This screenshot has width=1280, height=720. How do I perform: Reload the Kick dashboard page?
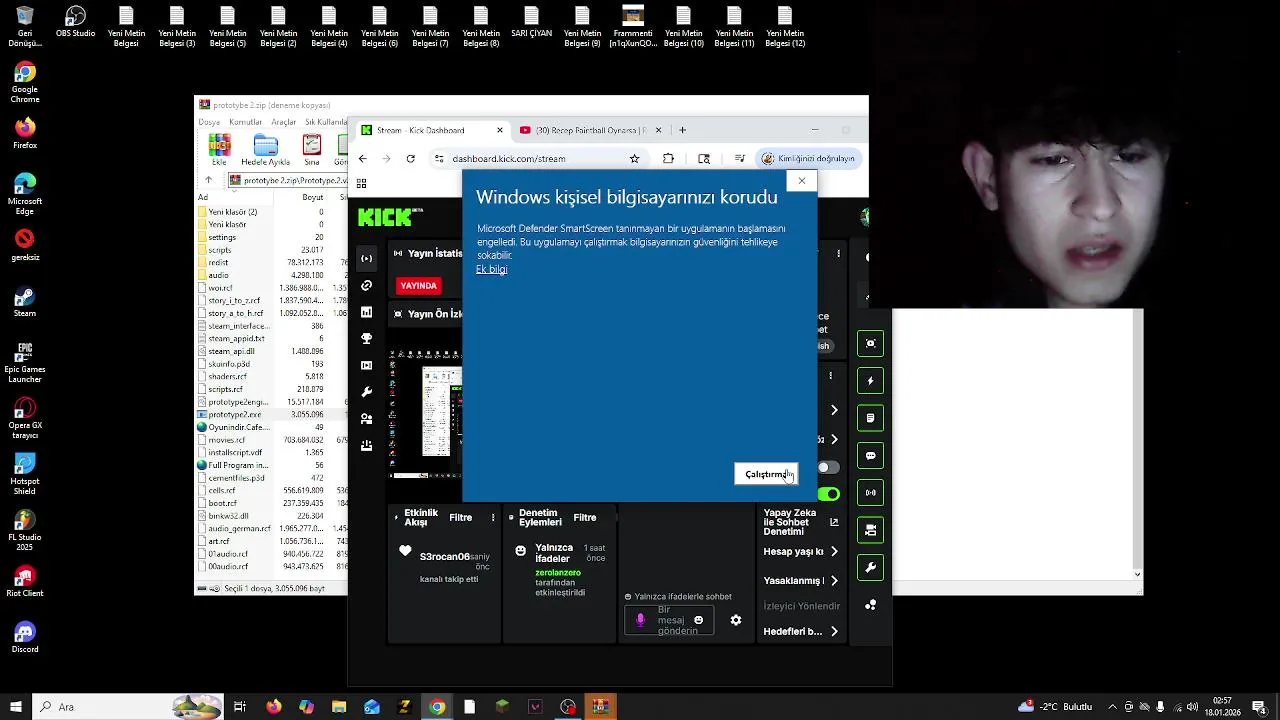(410, 158)
